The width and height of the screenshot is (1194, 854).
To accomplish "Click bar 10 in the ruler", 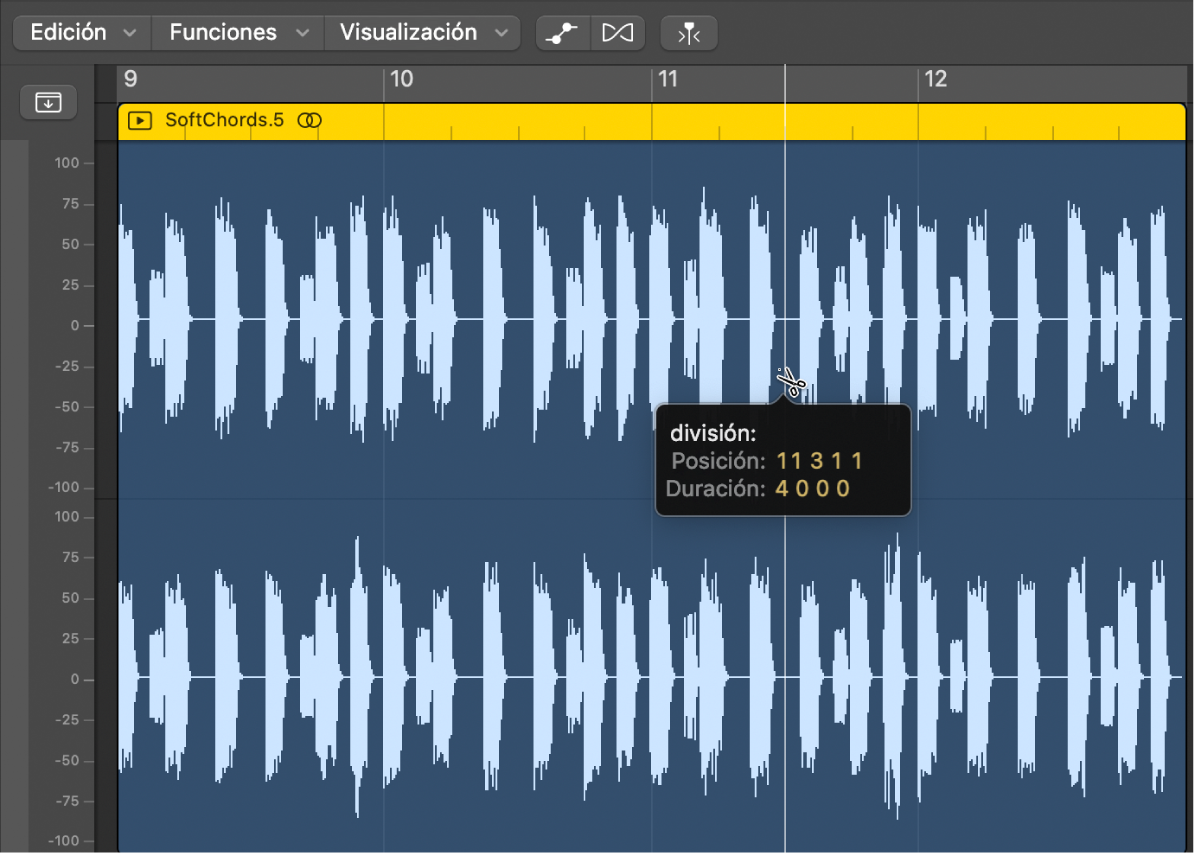I will tap(401, 79).
